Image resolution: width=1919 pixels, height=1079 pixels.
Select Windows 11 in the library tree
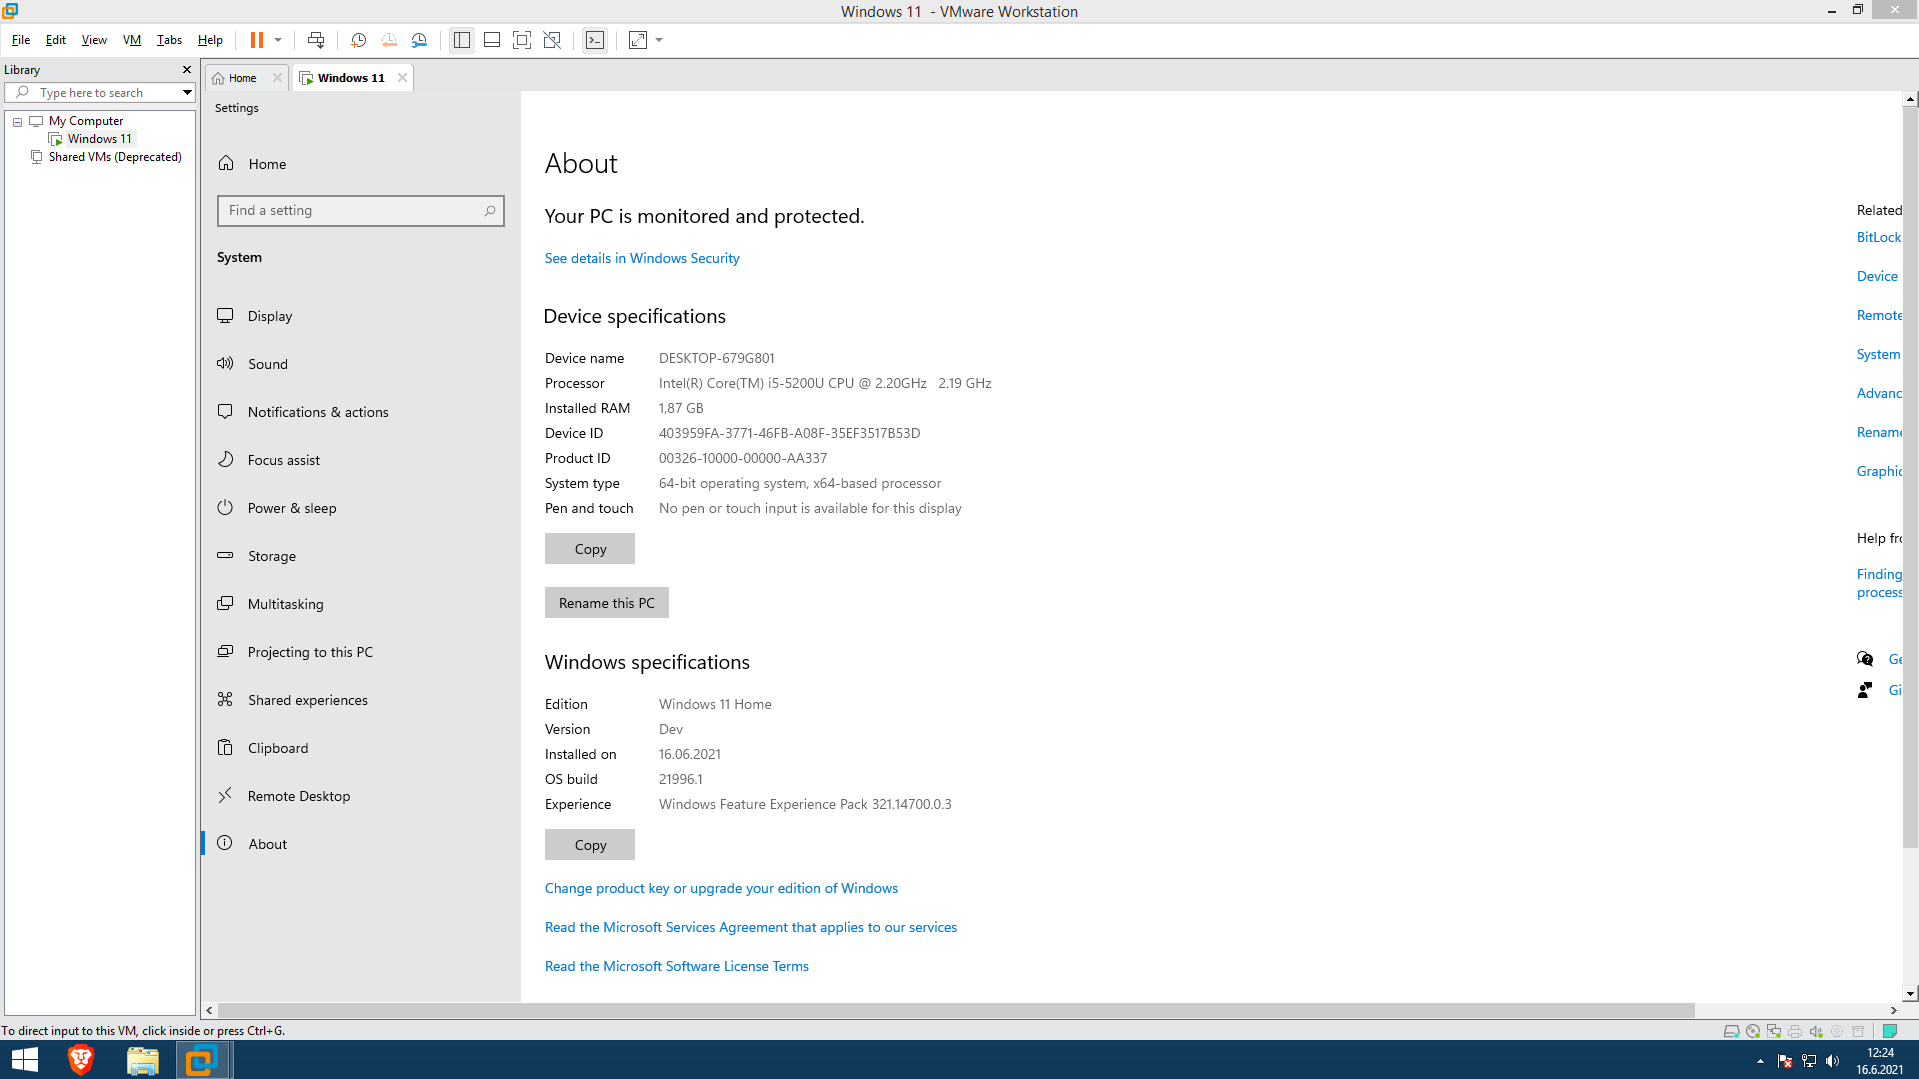[x=99, y=139]
